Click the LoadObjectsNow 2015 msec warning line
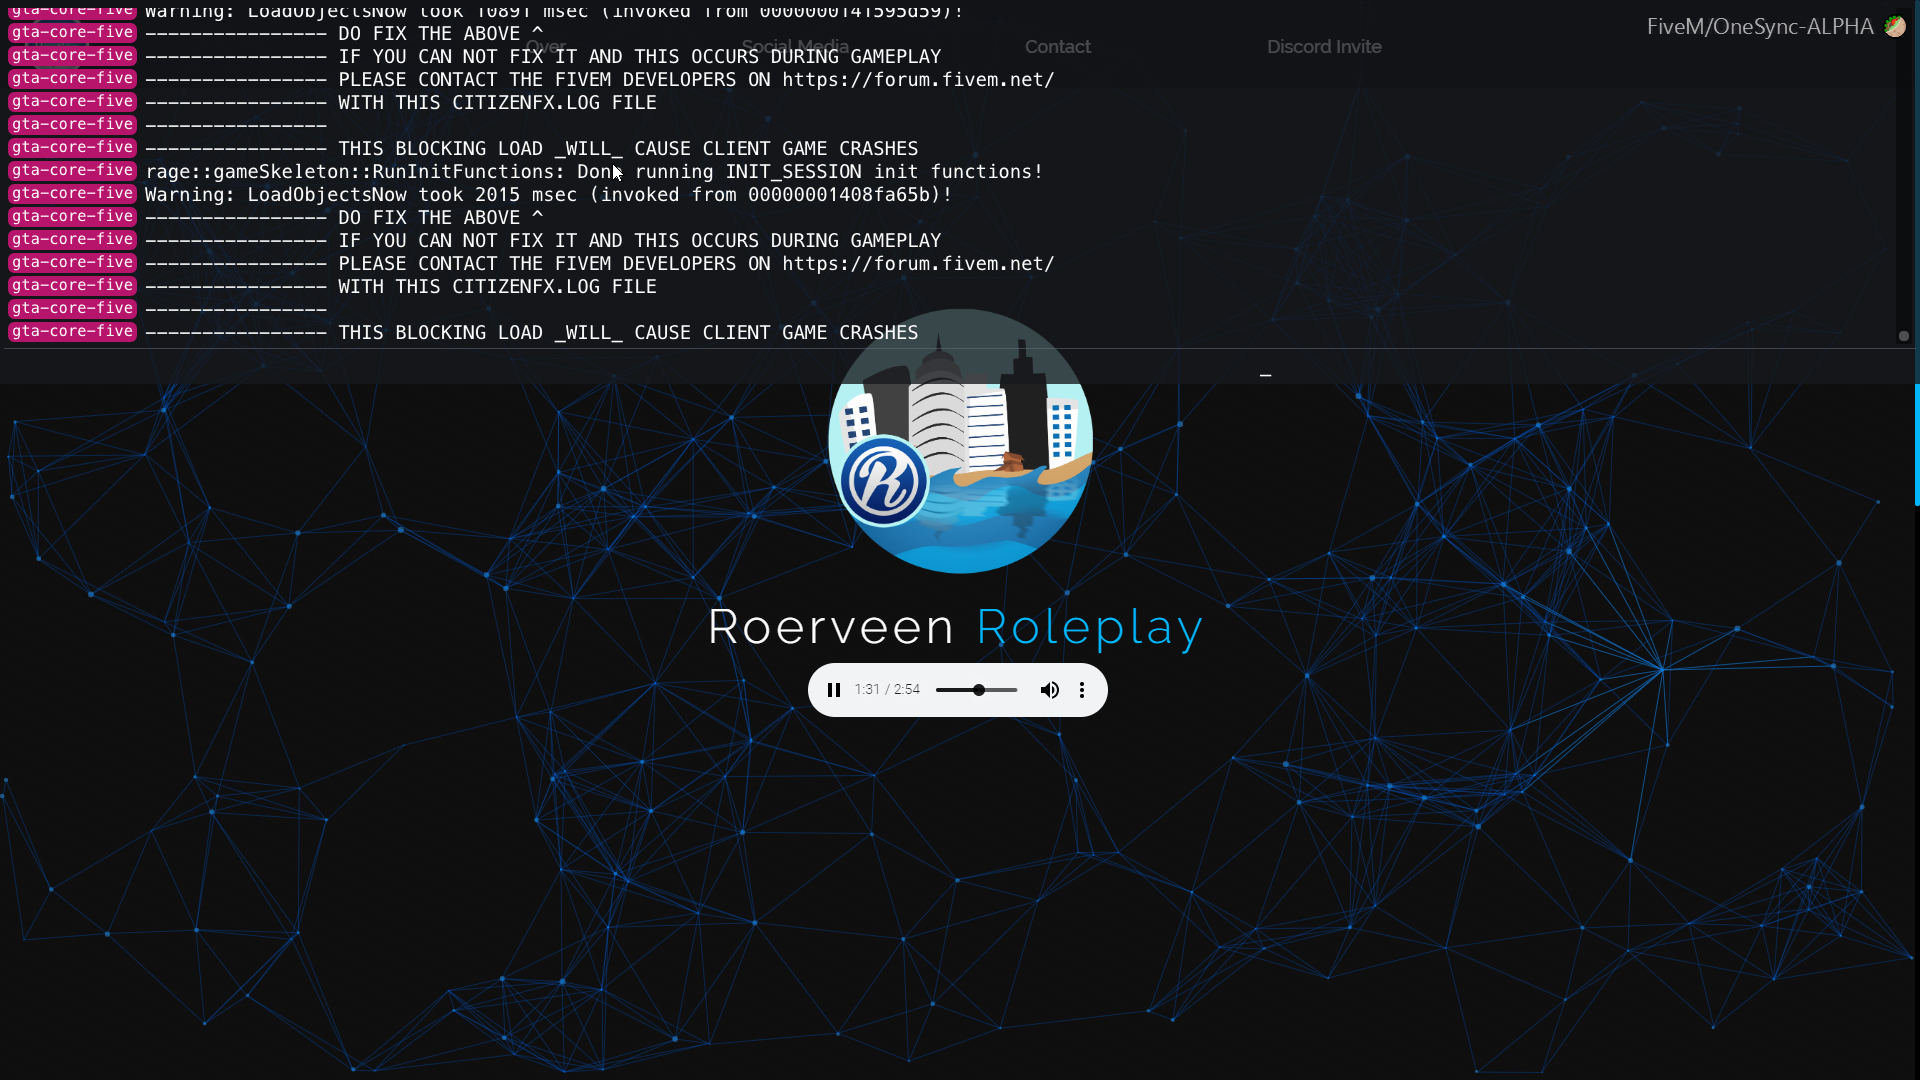The image size is (1920, 1080). click(x=548, y=195)
